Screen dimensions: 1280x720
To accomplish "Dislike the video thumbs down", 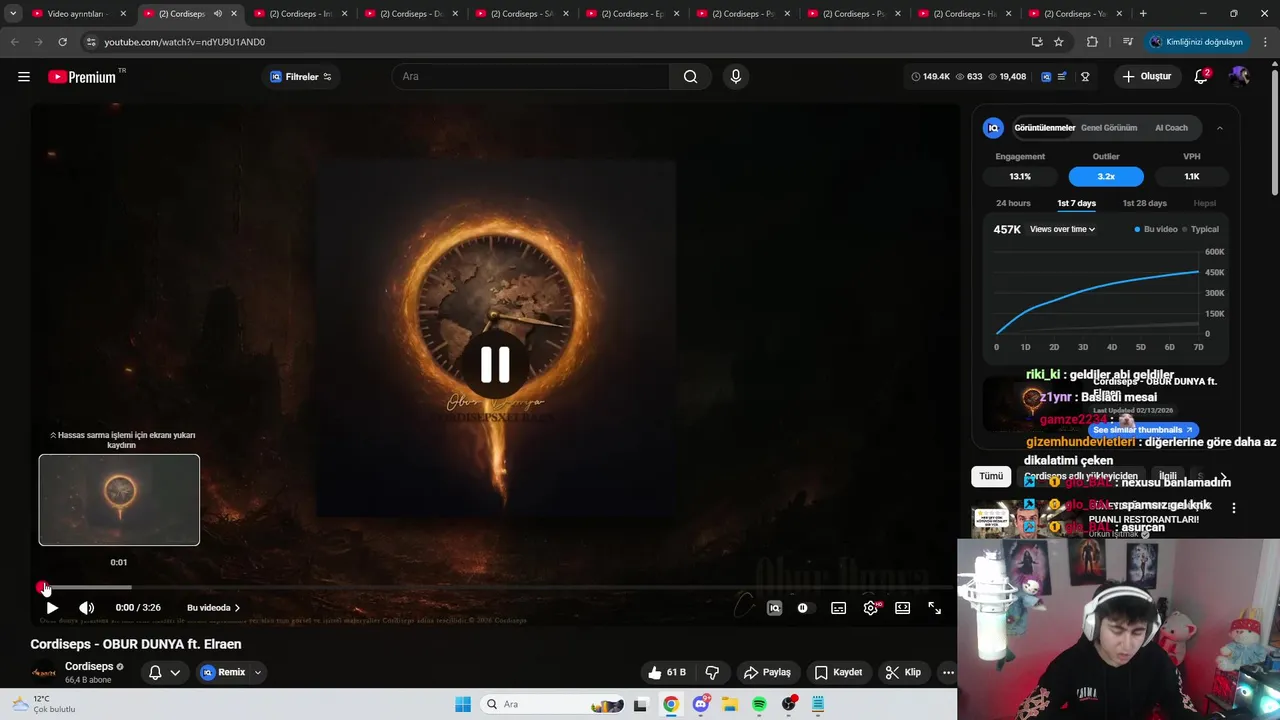I will 712,672.
